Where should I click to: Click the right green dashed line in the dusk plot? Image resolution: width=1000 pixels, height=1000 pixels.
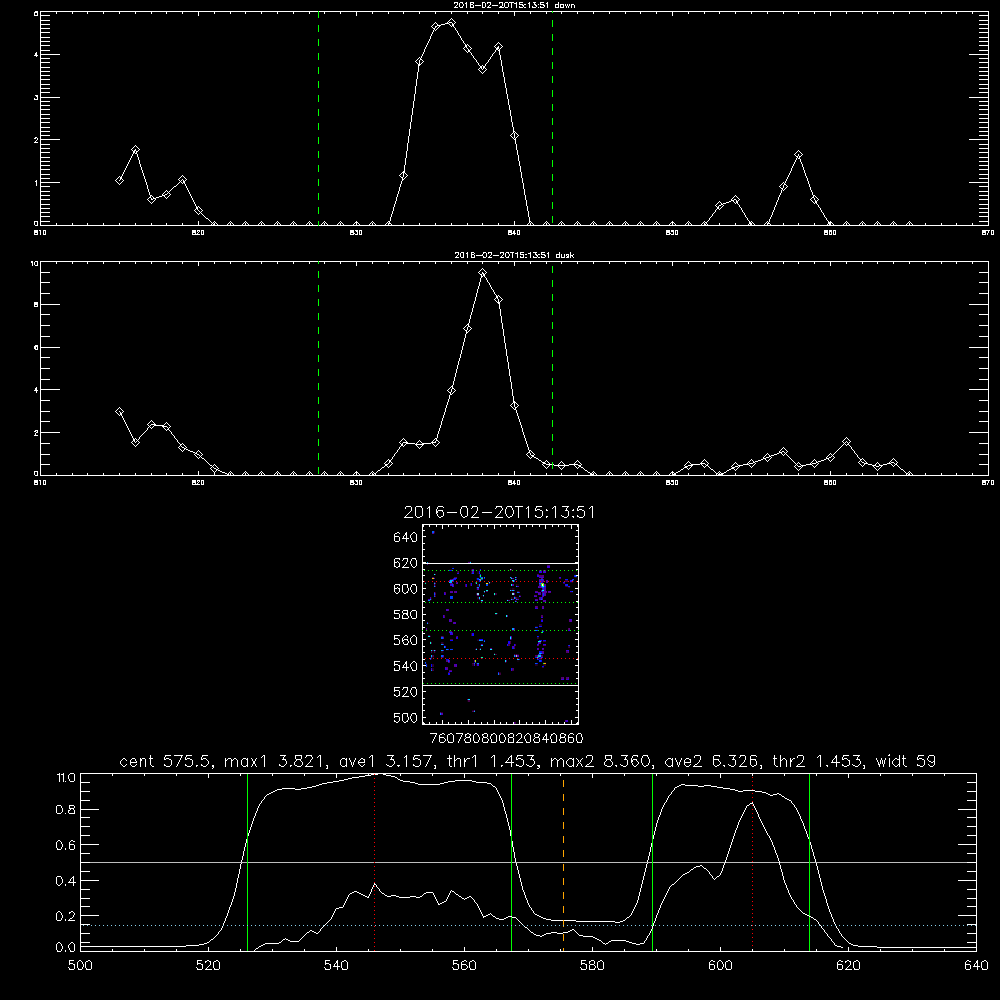click(552, 368)
